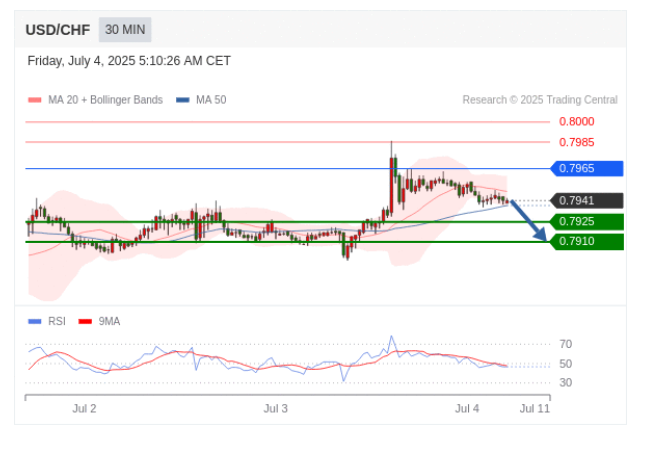Click the 0.7985 resistance level label

click(x=576, y=142)
